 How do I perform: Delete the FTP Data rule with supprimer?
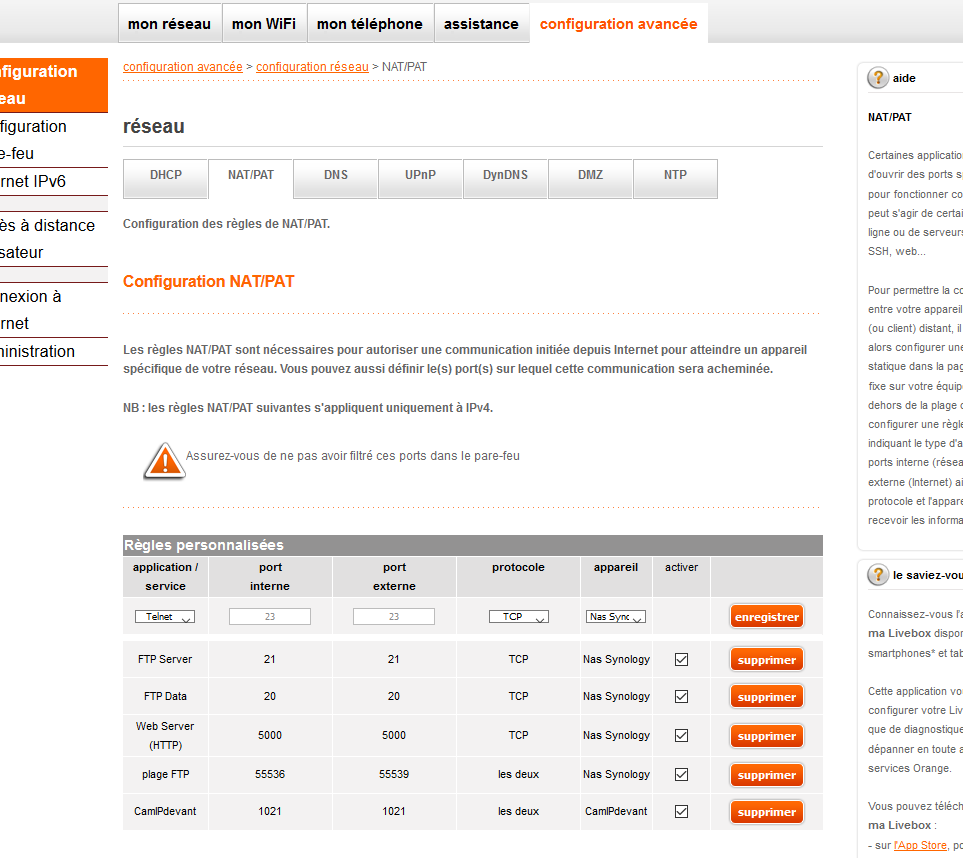(766, 697)
